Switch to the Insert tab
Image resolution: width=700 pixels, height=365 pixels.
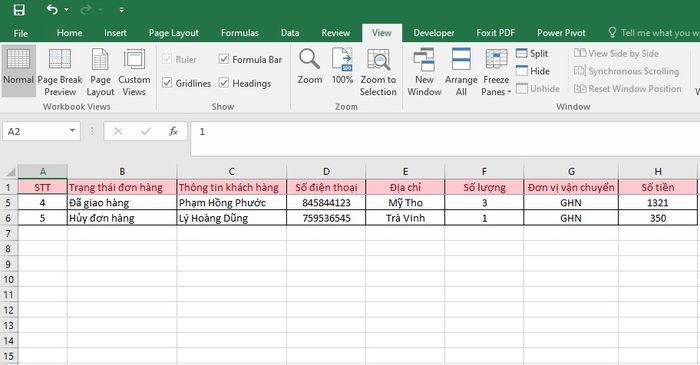(x=115, y=33)
